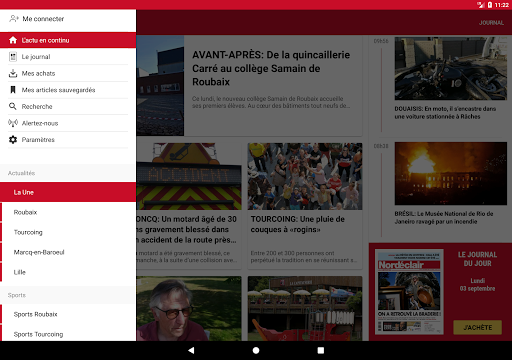Click the Recherche magnifier icon
Viewport: 512px width, 360px height.
13,106
